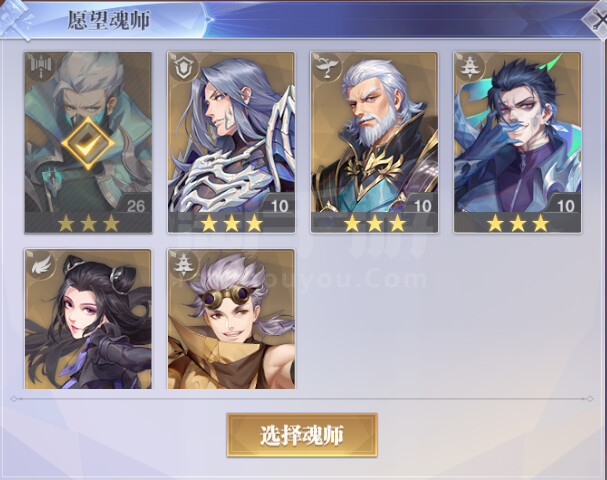
Task: Select the white-bearded elder character card
Action: tap(374, 142)
